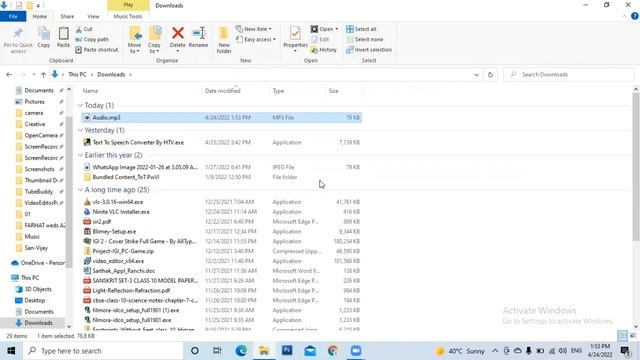
Task: Open Microsoft Edge from taskbar
Action: pos(241,351)
